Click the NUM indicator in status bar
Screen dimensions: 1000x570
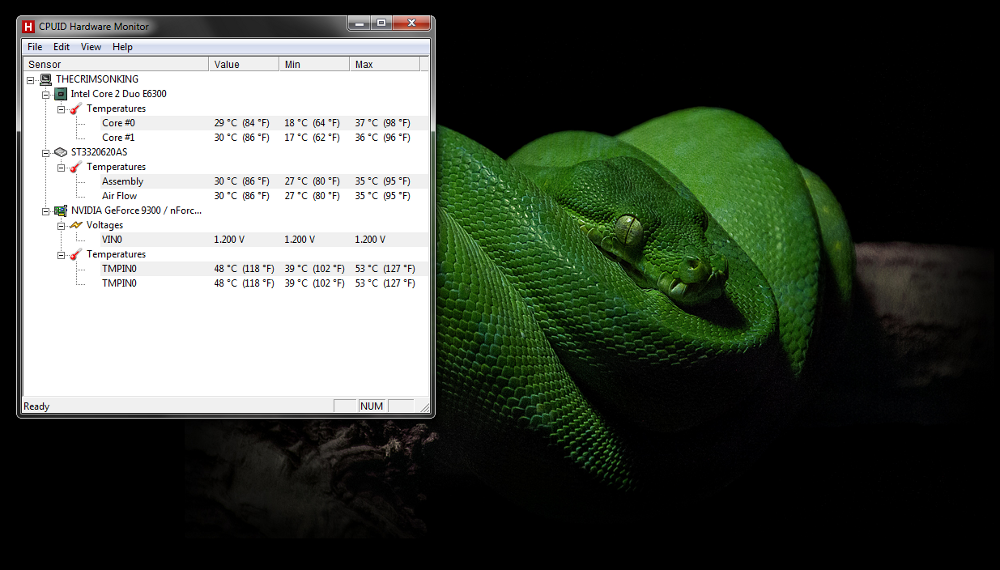click(x=371, y=406)
